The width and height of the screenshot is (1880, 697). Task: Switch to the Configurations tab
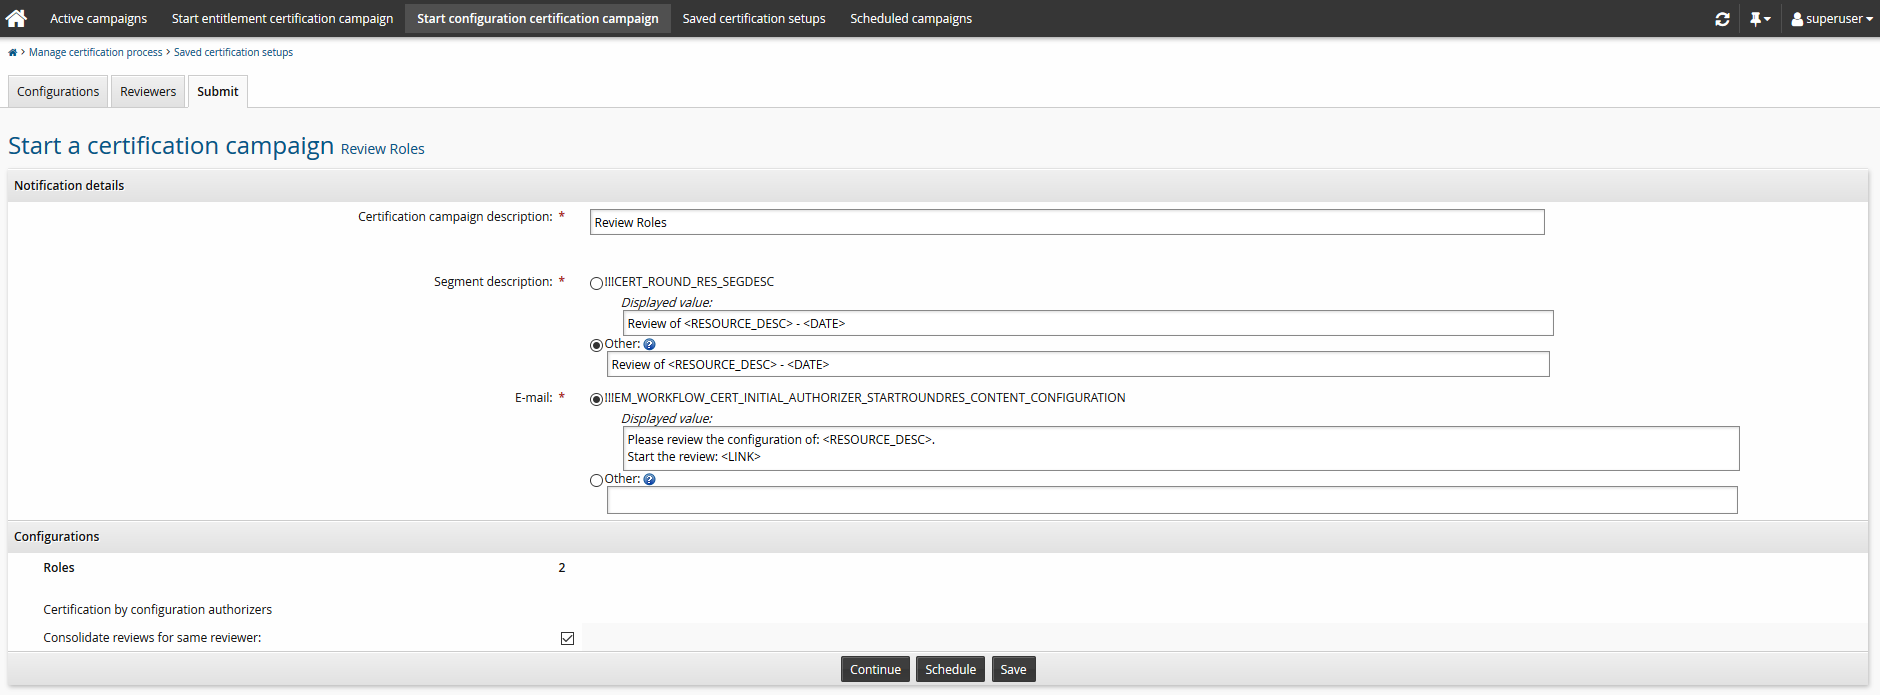pyautogui.click(x=58, y=92)
